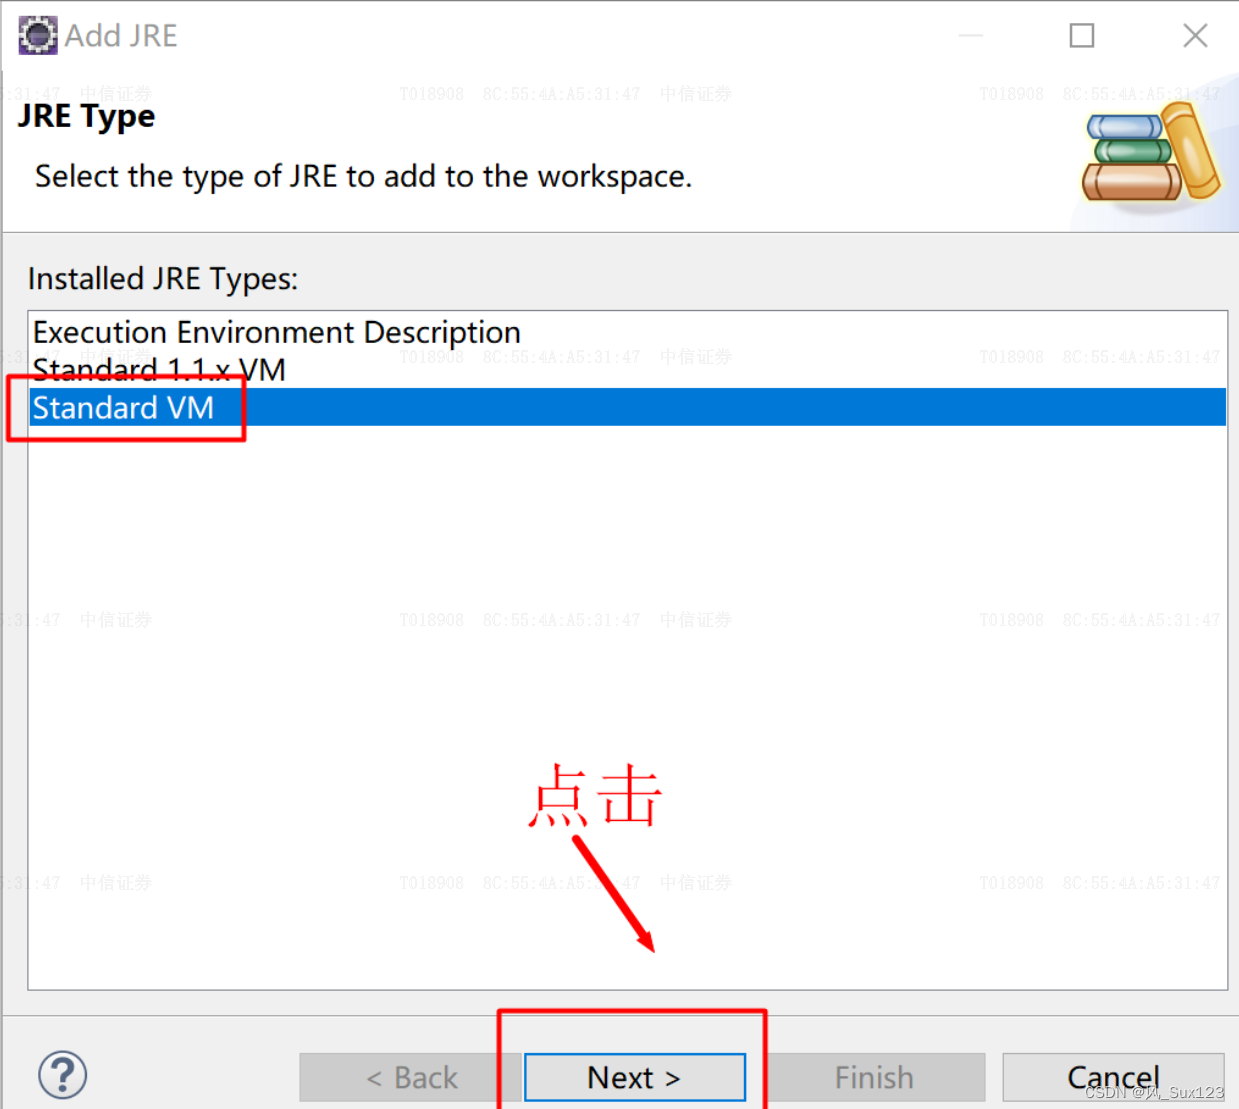The image size is (1239, 1109).
Task: Maximize the Add JRE window
Action: click(x=1082, y=36)
